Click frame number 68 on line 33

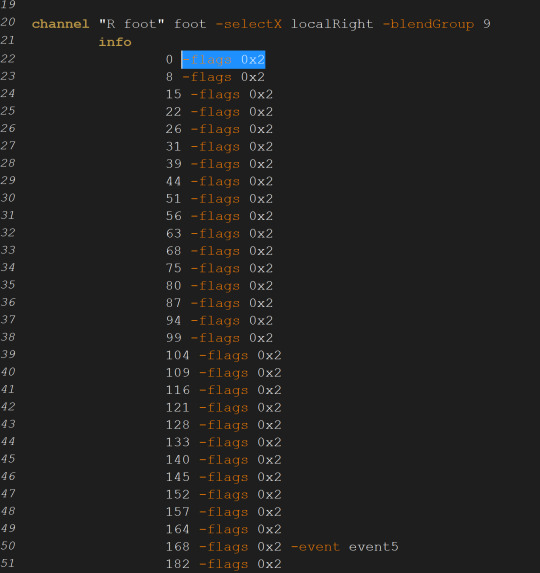coord(174,251)
